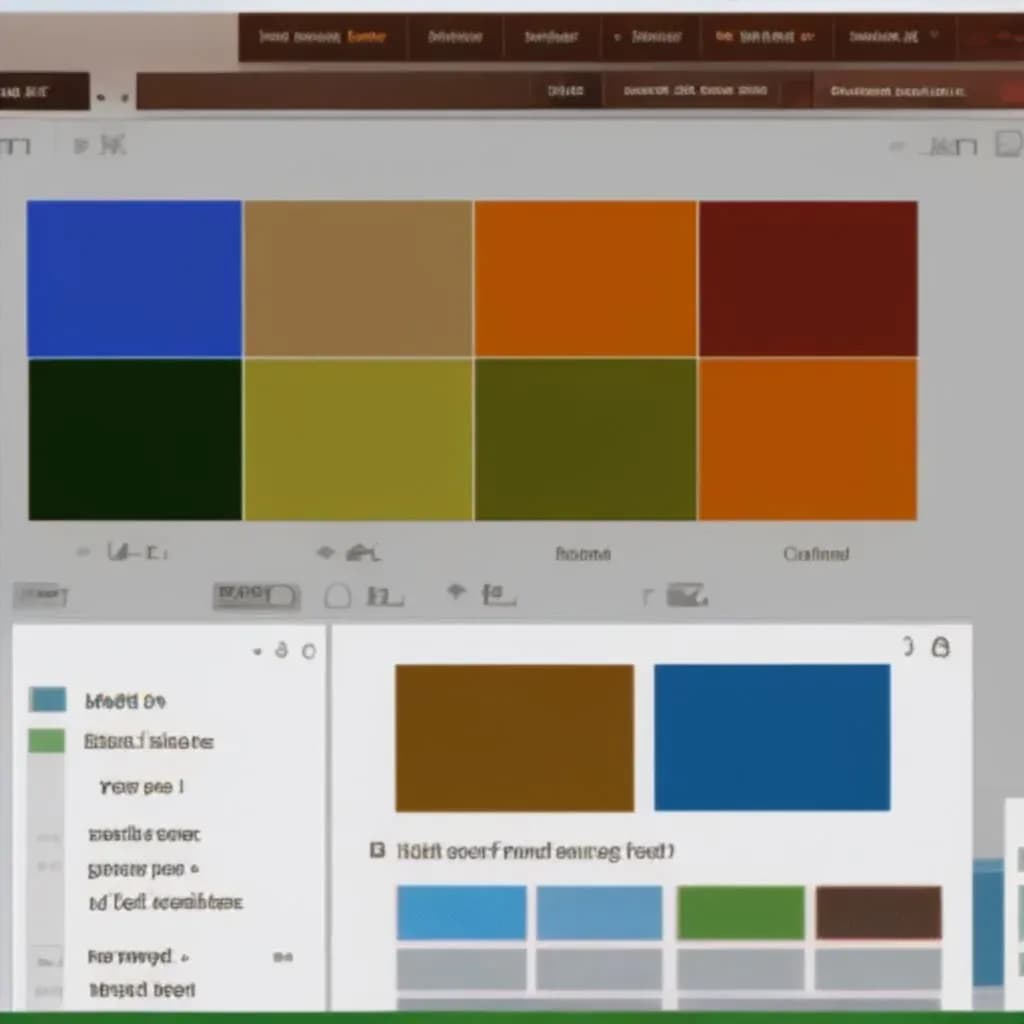The width and height of the screenshot is (1024, 1024).
Task: Open the second tab in the top brown bar
Action: point(456,38)
